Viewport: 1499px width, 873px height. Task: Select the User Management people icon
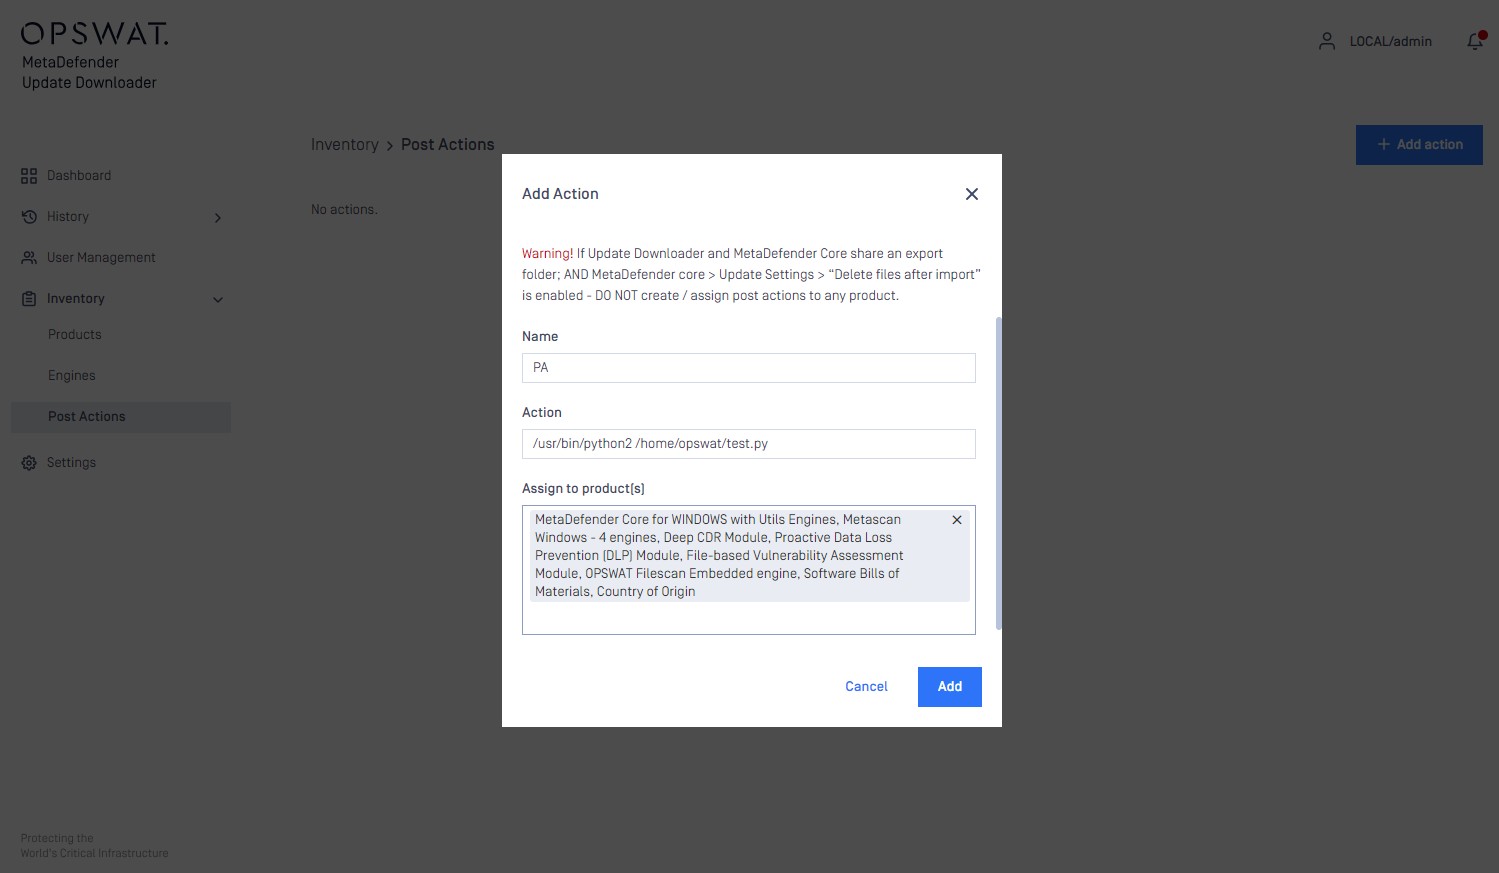(29, 258)
